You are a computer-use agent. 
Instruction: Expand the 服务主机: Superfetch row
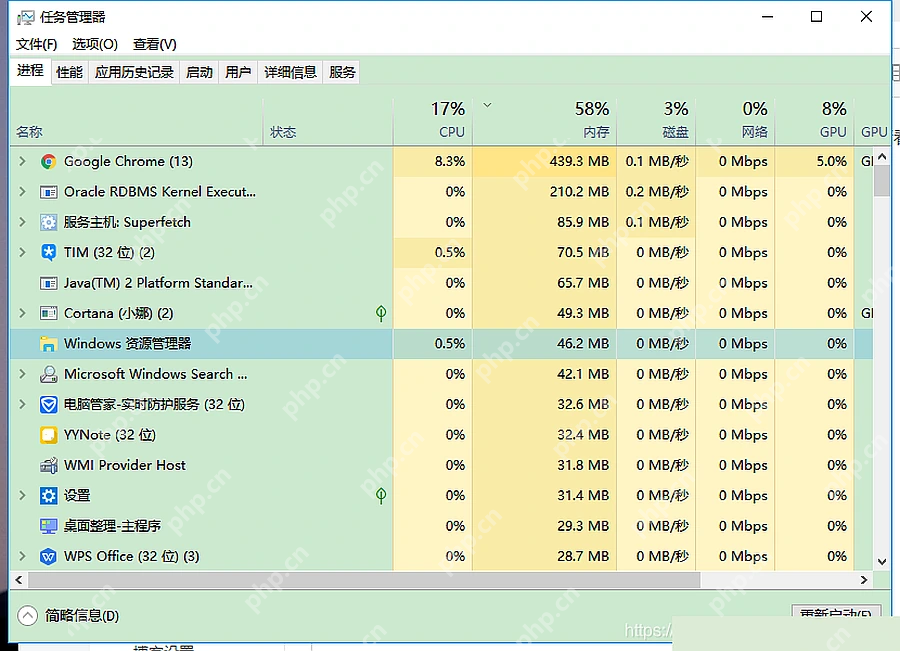[22, 222]
